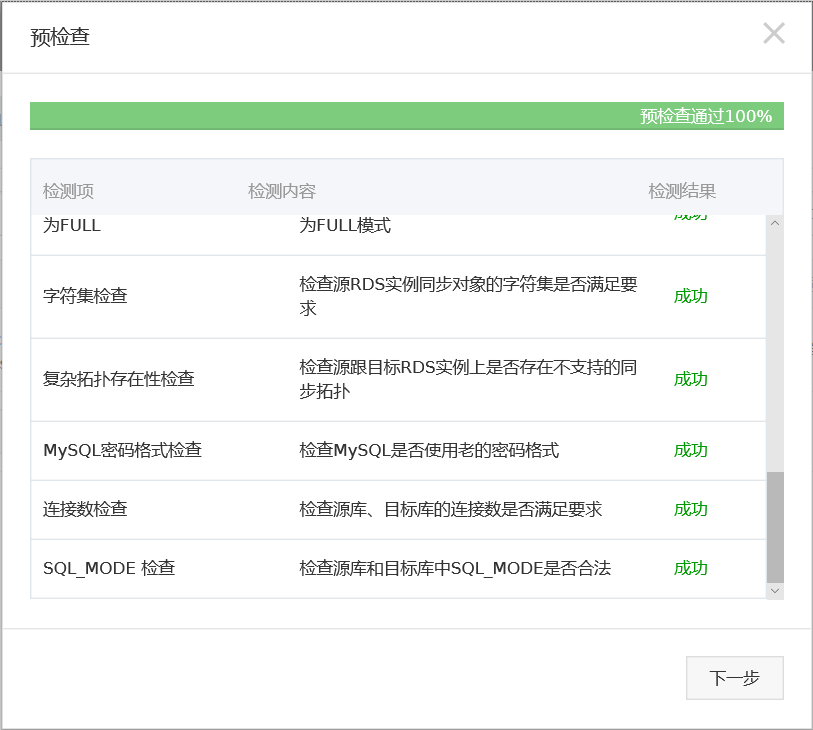Click the scrollbar up arrow in the check list
This screenshot has width=813, height=730.
[x=774, y=223]
